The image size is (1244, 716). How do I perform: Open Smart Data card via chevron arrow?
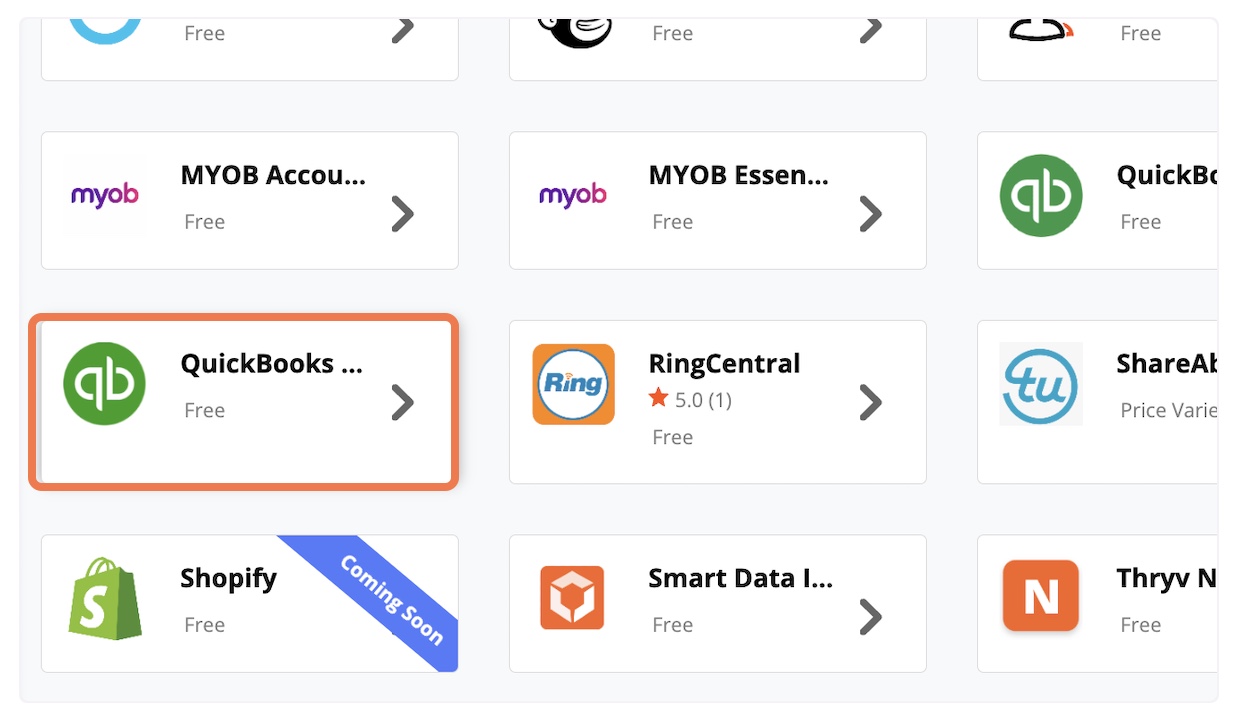(870, 617)
